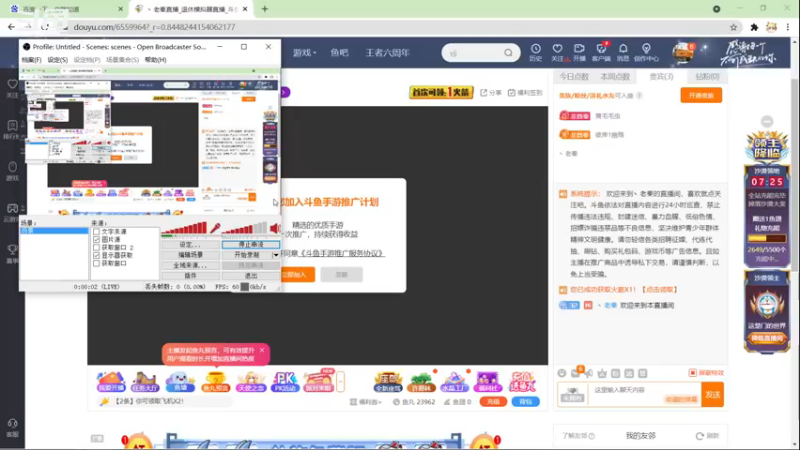Open new browser tab with plus
This screenshot has height=450, width=800.
click(265, 9)
